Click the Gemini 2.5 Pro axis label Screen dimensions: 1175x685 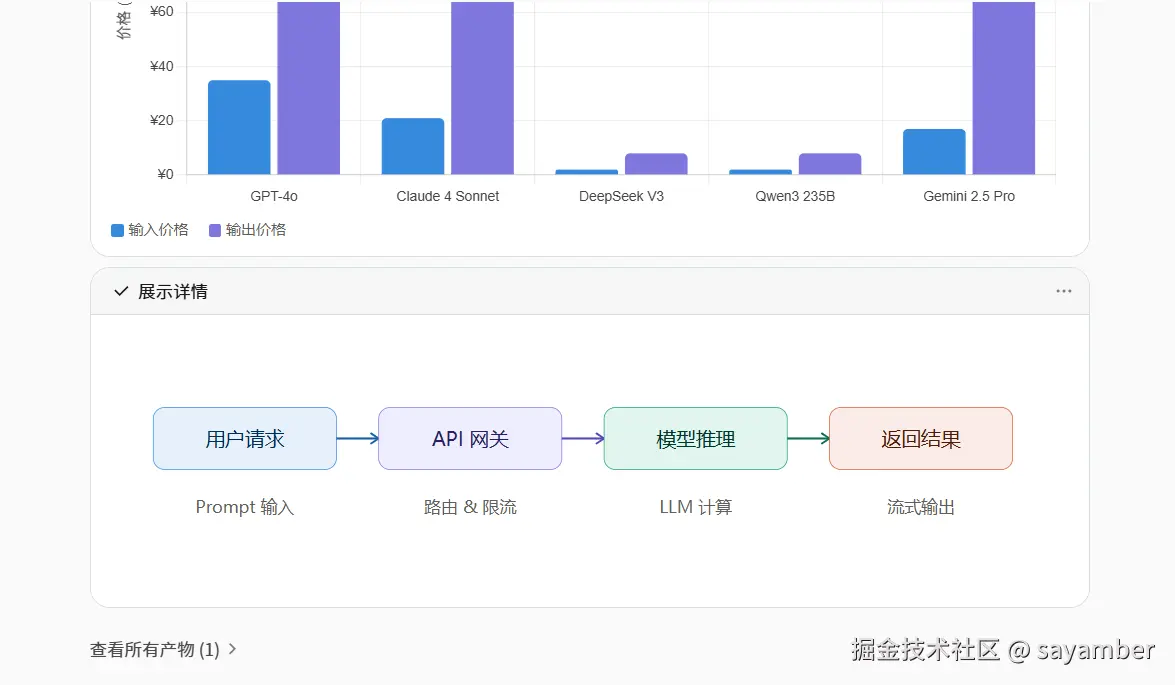[969, 196]
